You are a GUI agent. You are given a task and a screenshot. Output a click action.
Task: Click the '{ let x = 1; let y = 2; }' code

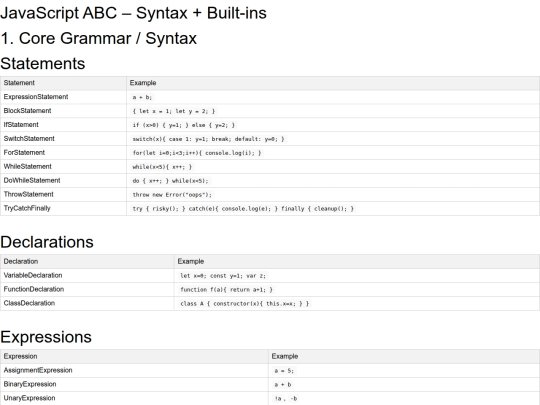coord(174,111)
